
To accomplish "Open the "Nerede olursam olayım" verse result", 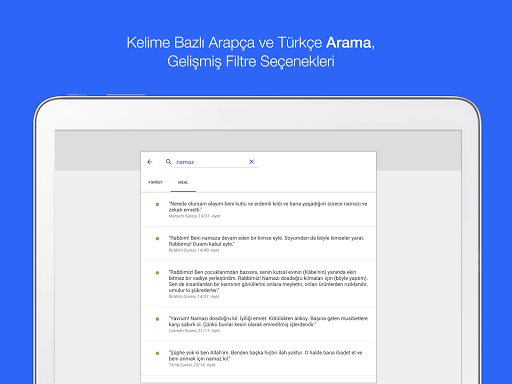I will pos(259,210).
